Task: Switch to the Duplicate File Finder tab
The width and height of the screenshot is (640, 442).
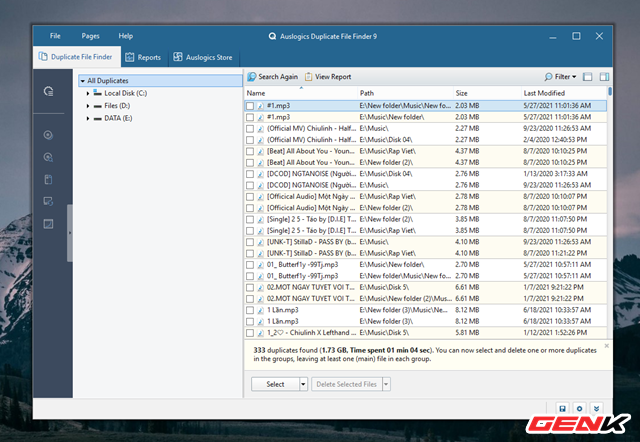Action: (77, 57)
